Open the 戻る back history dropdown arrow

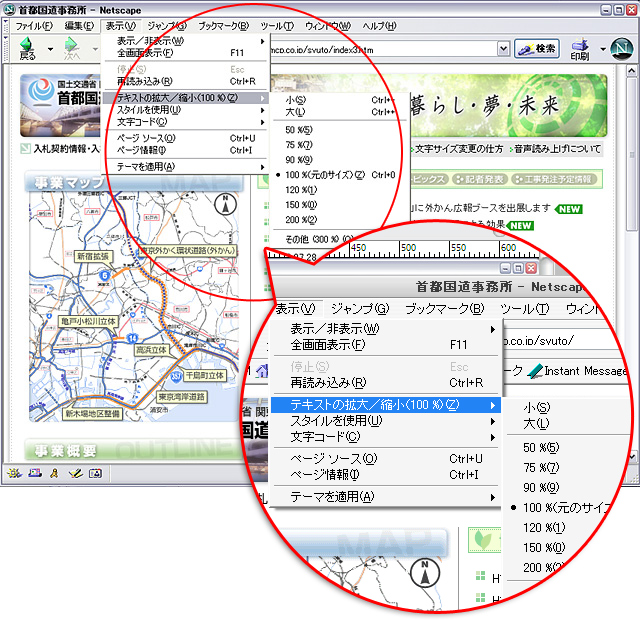[50, 49]
